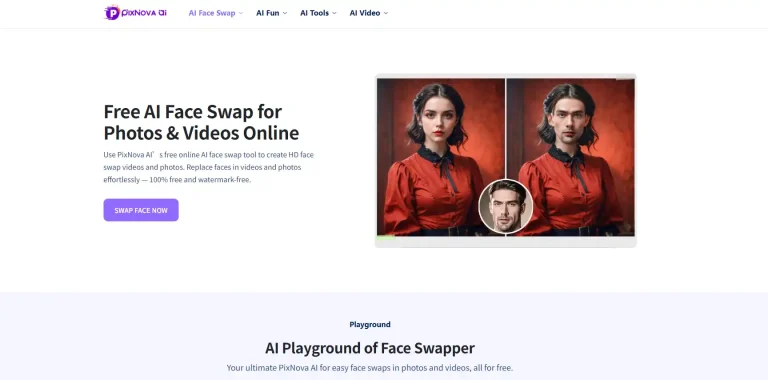Click the 'Your ultimate PixNova AI' subtitle text
This screenshot has width=768, height=380.
[370, 368]
